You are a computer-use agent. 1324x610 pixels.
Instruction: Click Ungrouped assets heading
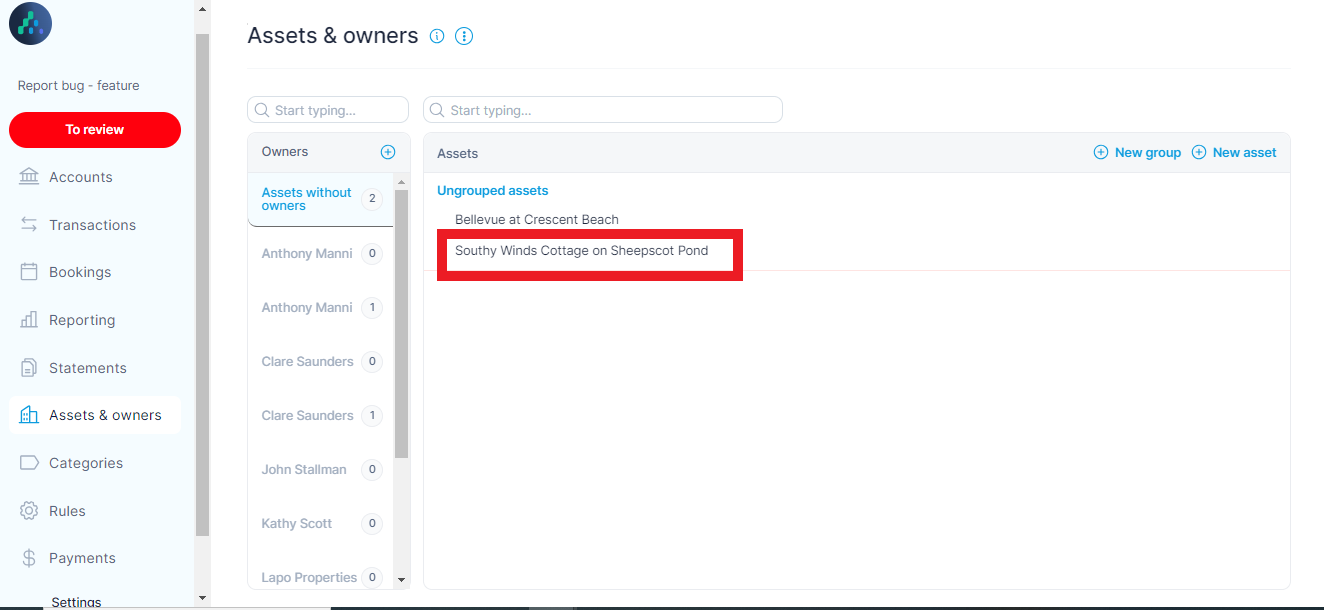coord(493,191)
